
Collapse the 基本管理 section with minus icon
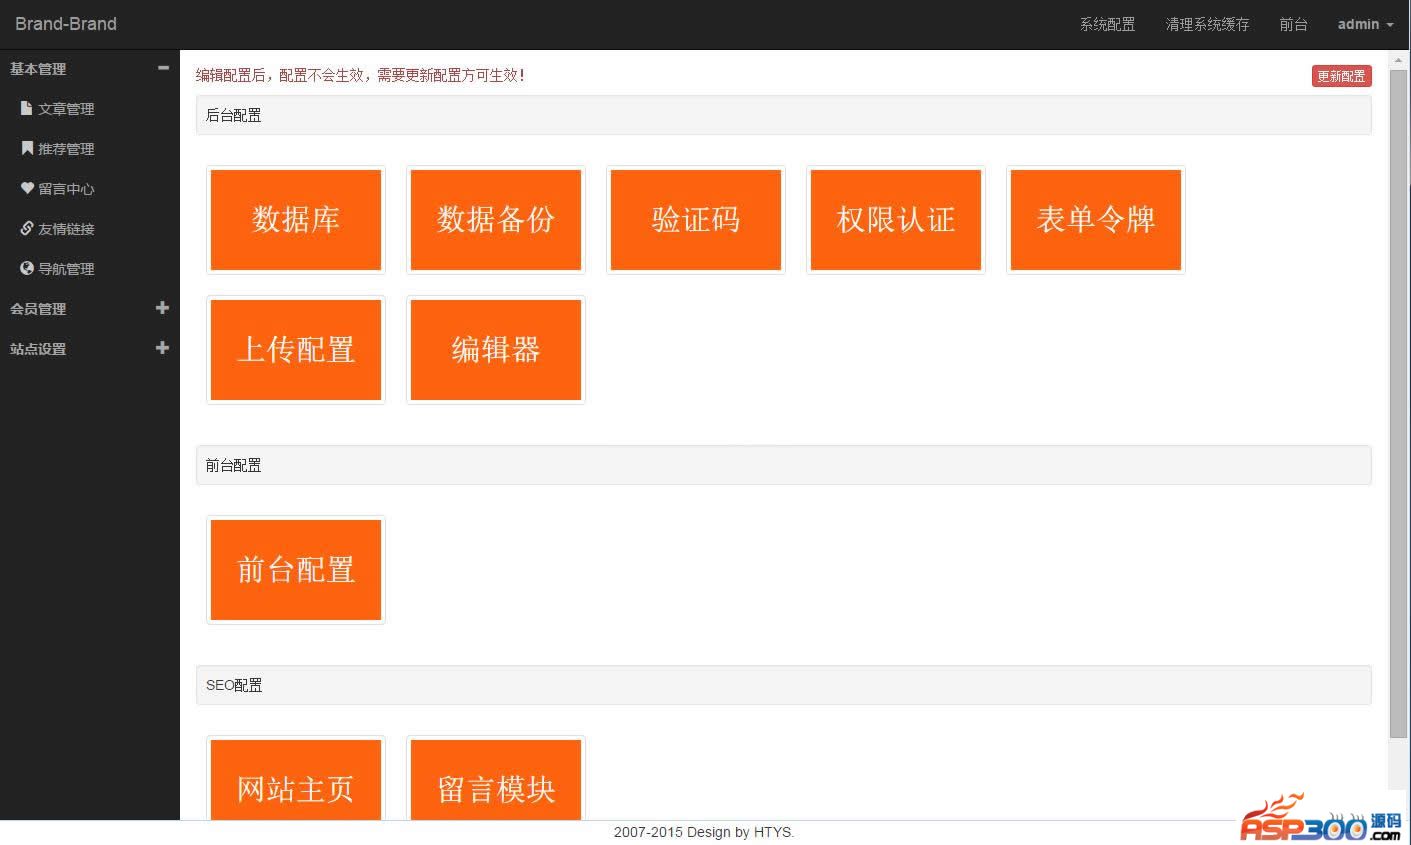tap(163, 68)
